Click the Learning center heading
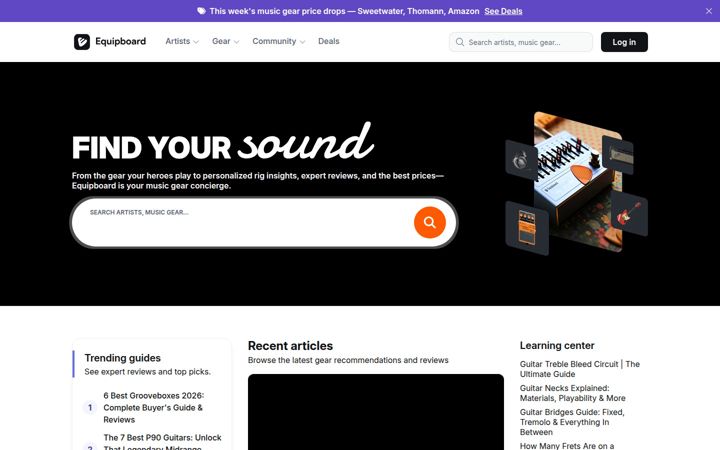Screen dimensions: 720x450 pos(557,345)
